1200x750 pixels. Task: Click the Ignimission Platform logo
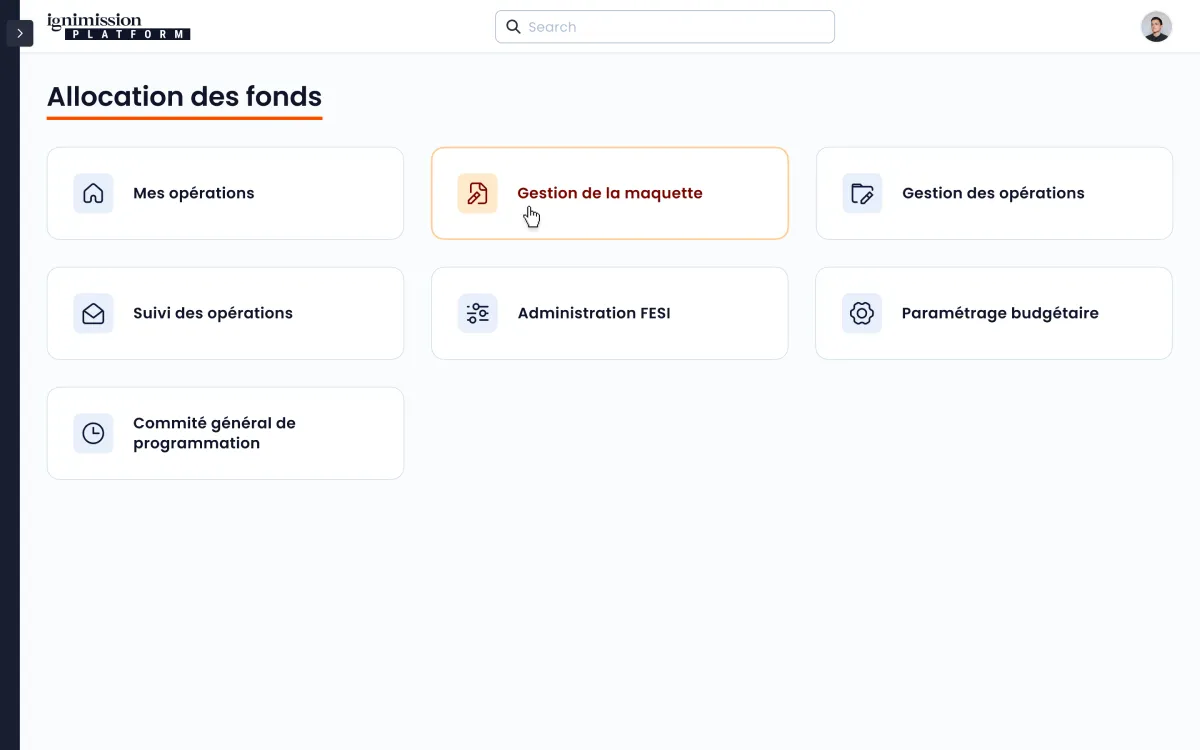pyautogui.click(x=118, y=27)
